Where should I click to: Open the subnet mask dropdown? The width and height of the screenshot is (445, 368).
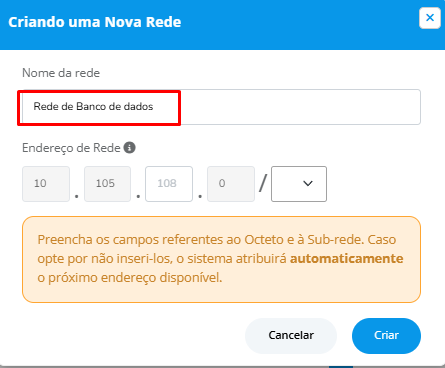click(x=299, y=184)
